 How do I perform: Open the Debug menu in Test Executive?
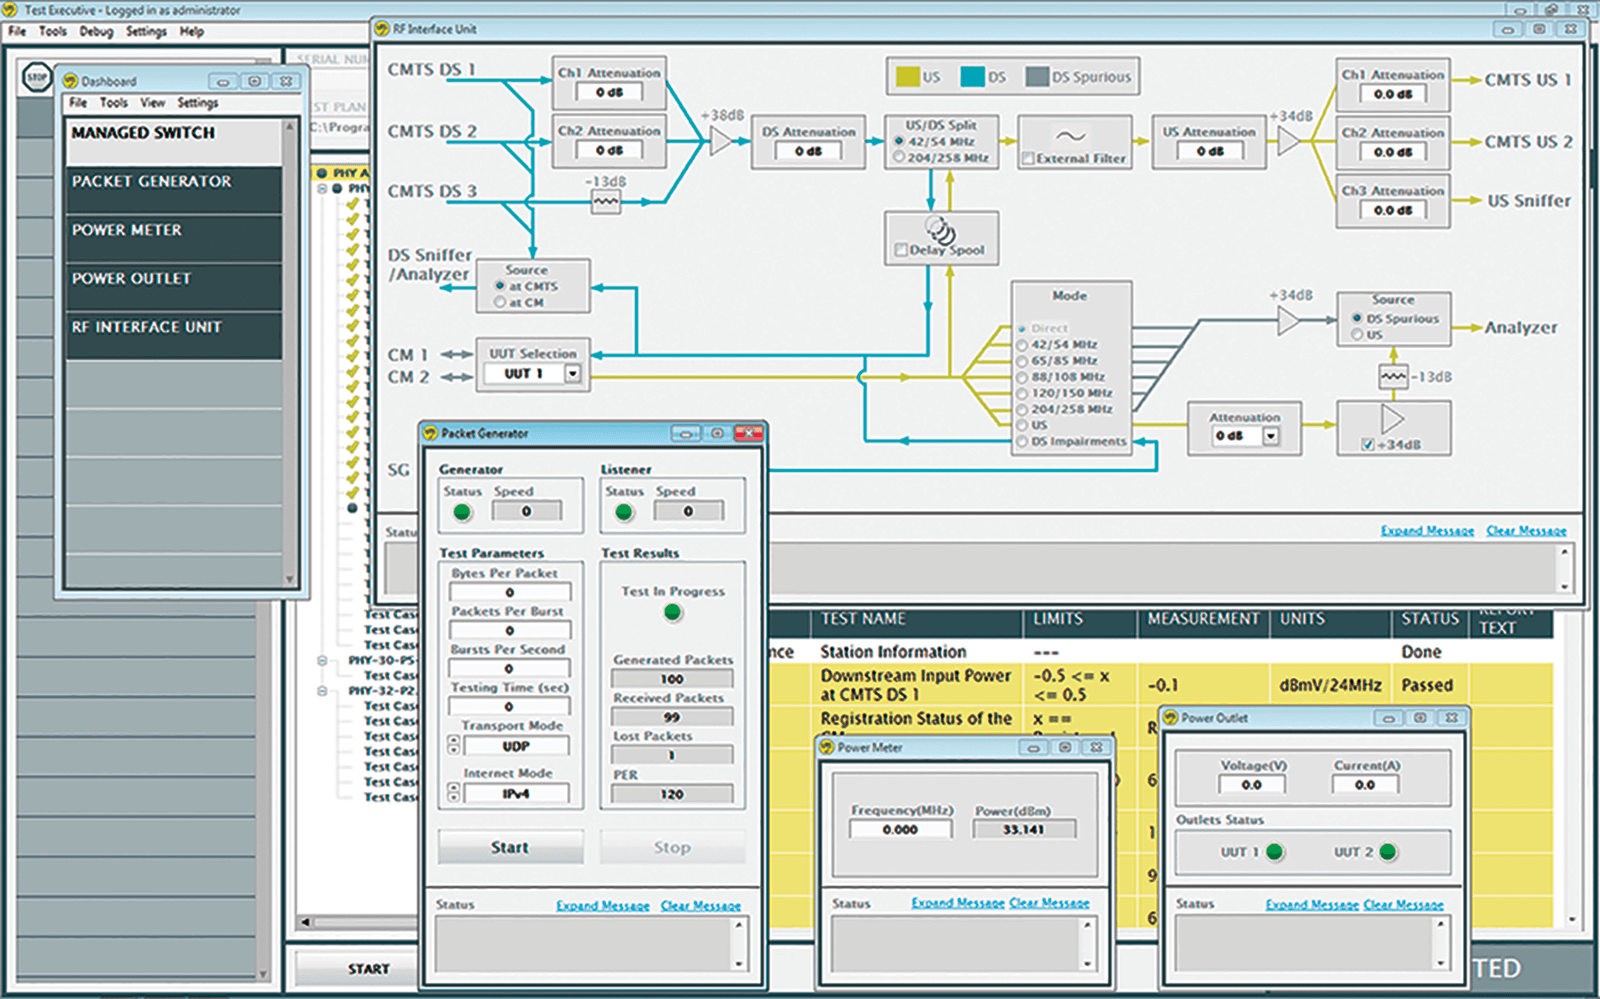[x=96, y=32]
